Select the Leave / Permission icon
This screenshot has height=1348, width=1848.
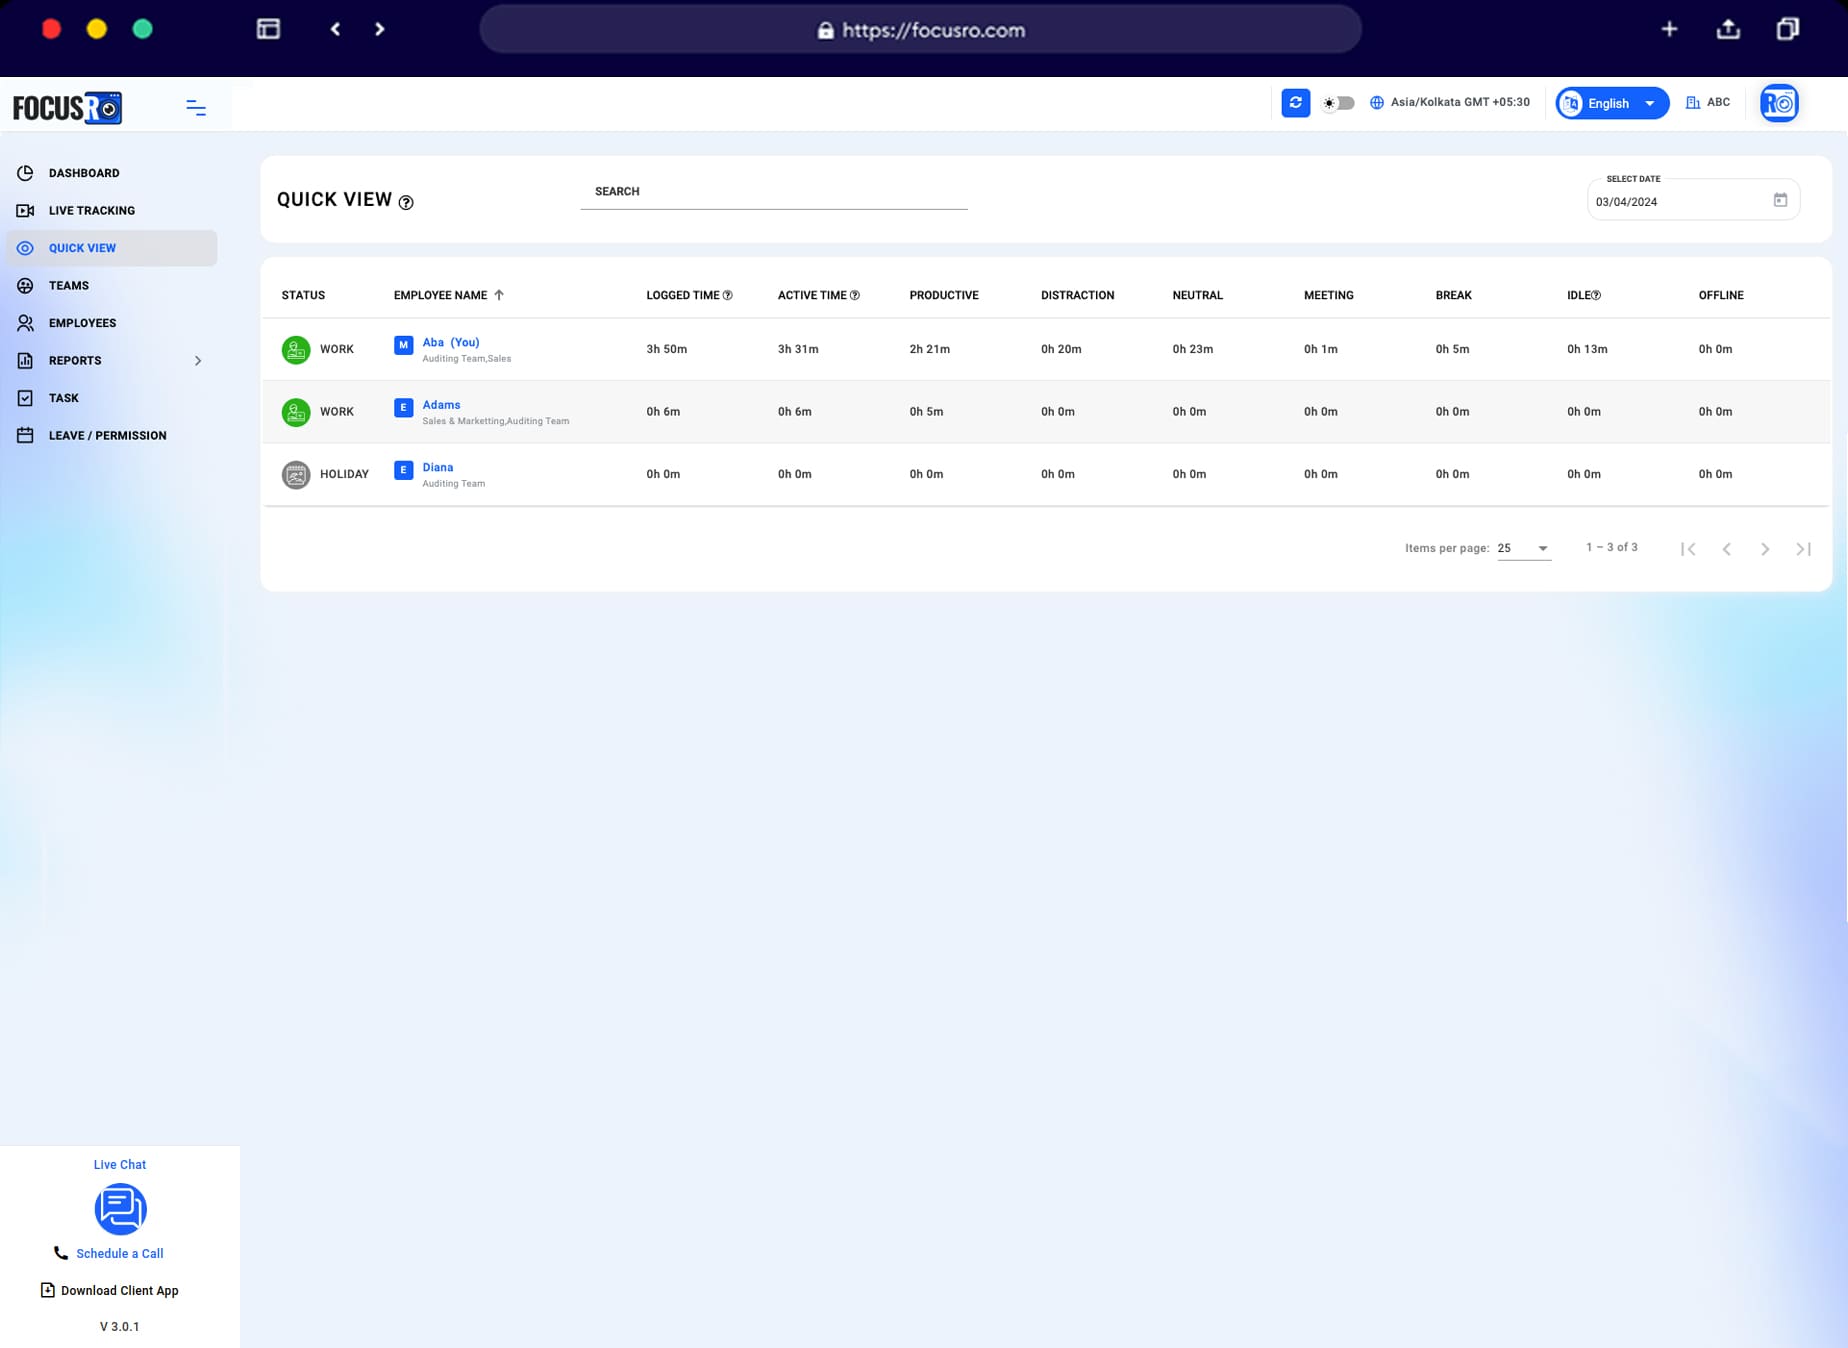(26, 435)
